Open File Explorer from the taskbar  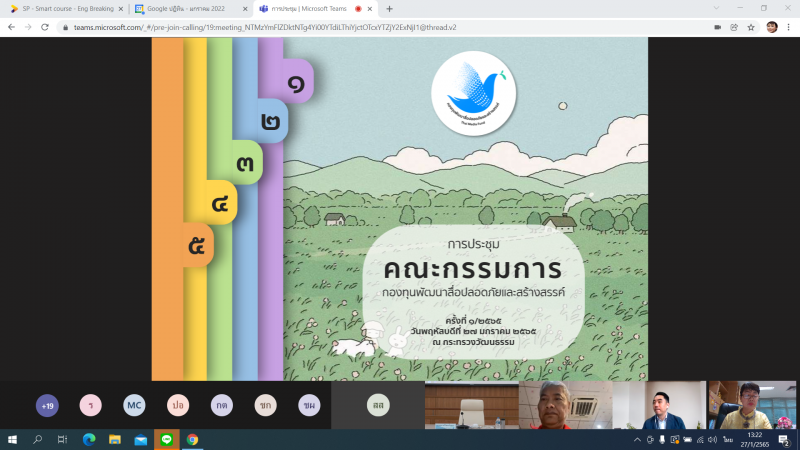coord(115,439)
